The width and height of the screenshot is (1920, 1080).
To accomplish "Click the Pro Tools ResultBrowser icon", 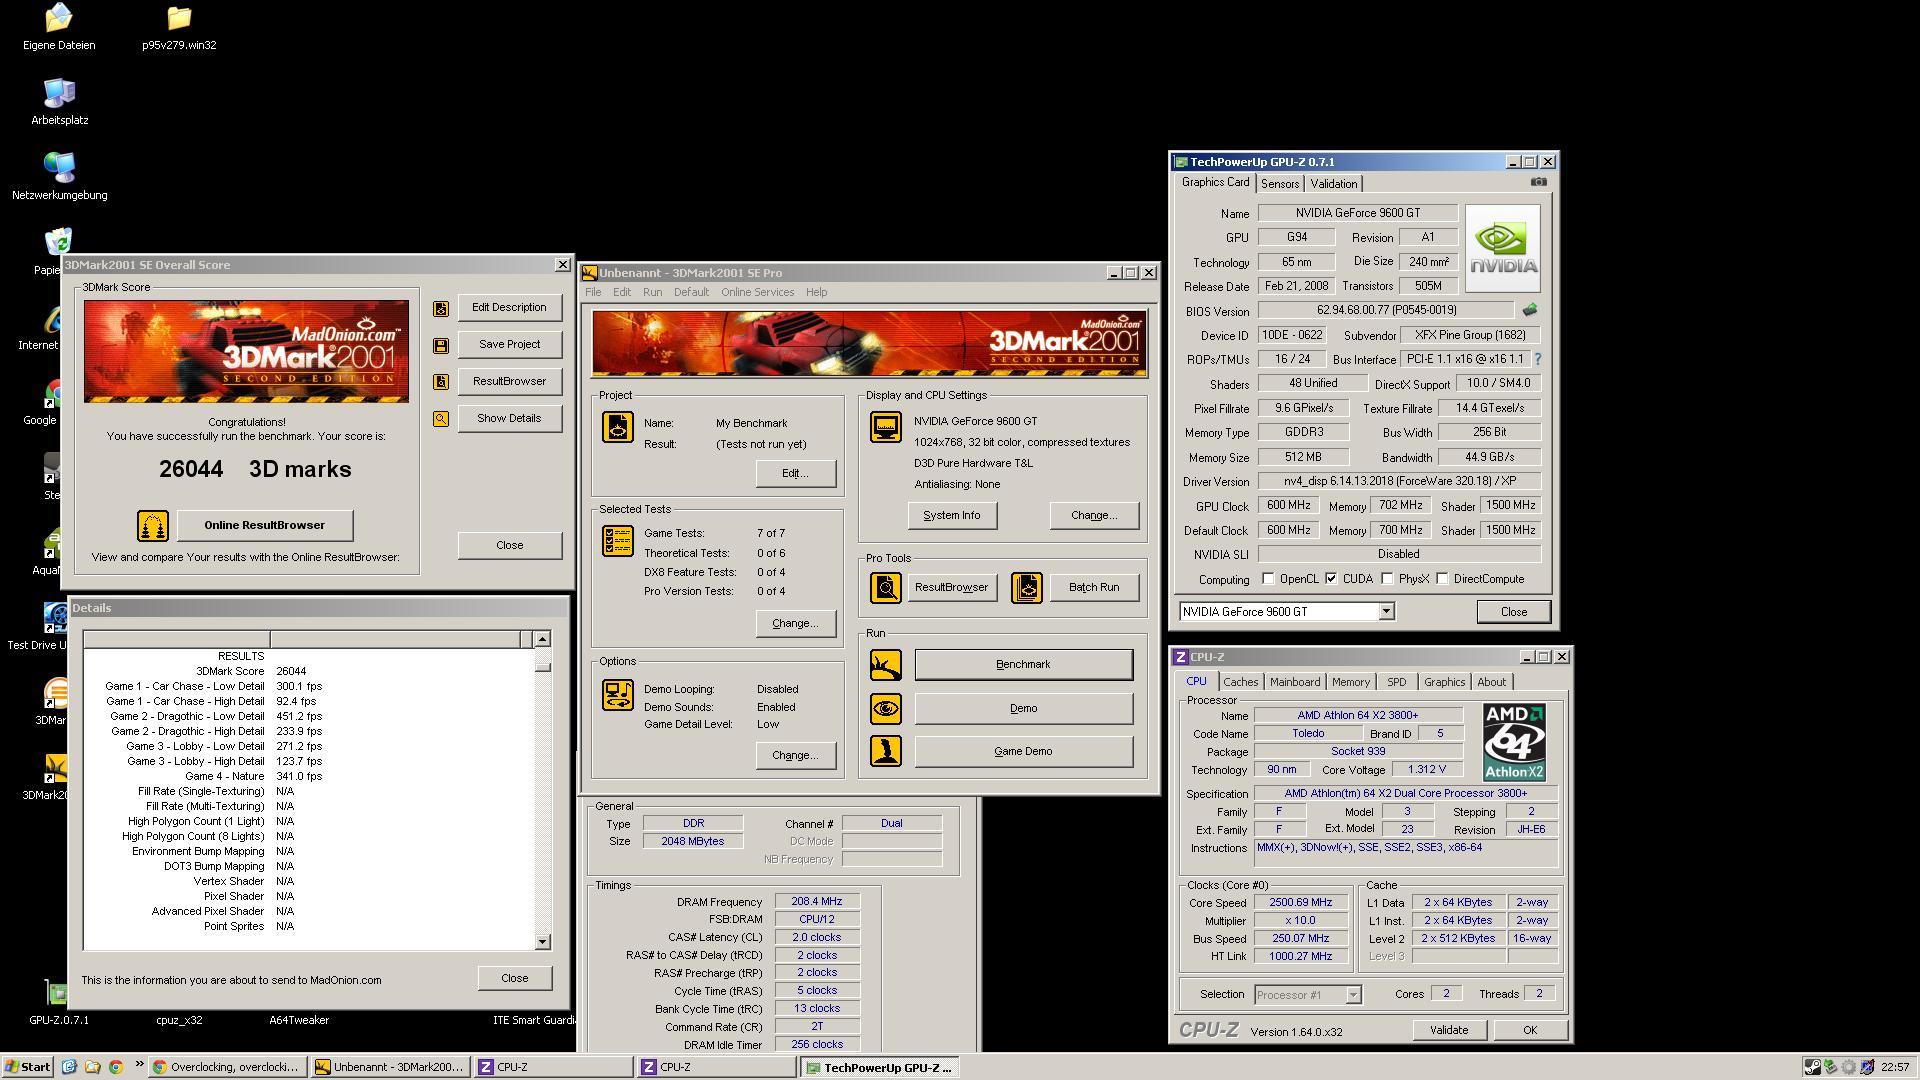I will 886,588.
